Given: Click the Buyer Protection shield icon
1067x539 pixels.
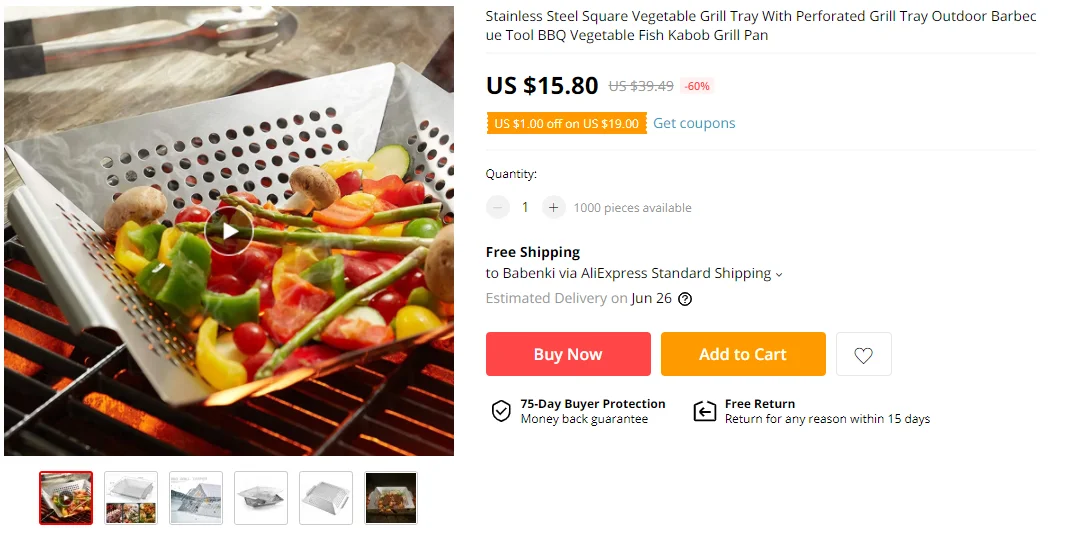Looking at the screenshot, I should (x=501, y=411).
